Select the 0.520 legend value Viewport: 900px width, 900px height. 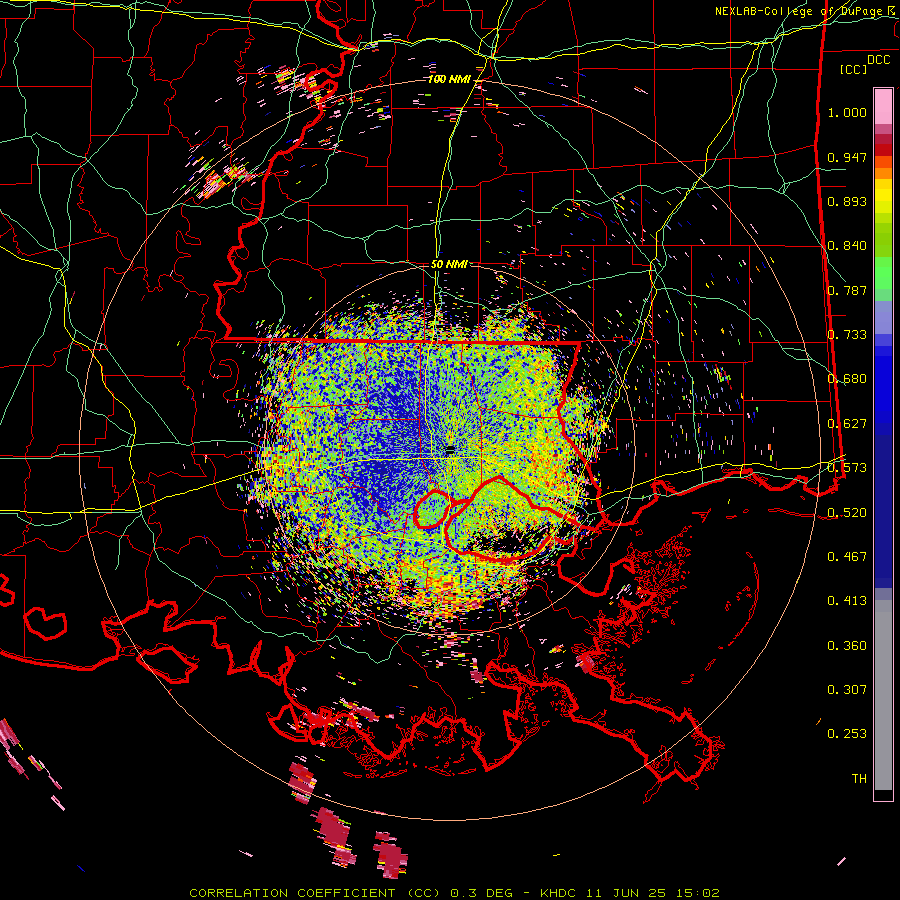click(847, 512)
